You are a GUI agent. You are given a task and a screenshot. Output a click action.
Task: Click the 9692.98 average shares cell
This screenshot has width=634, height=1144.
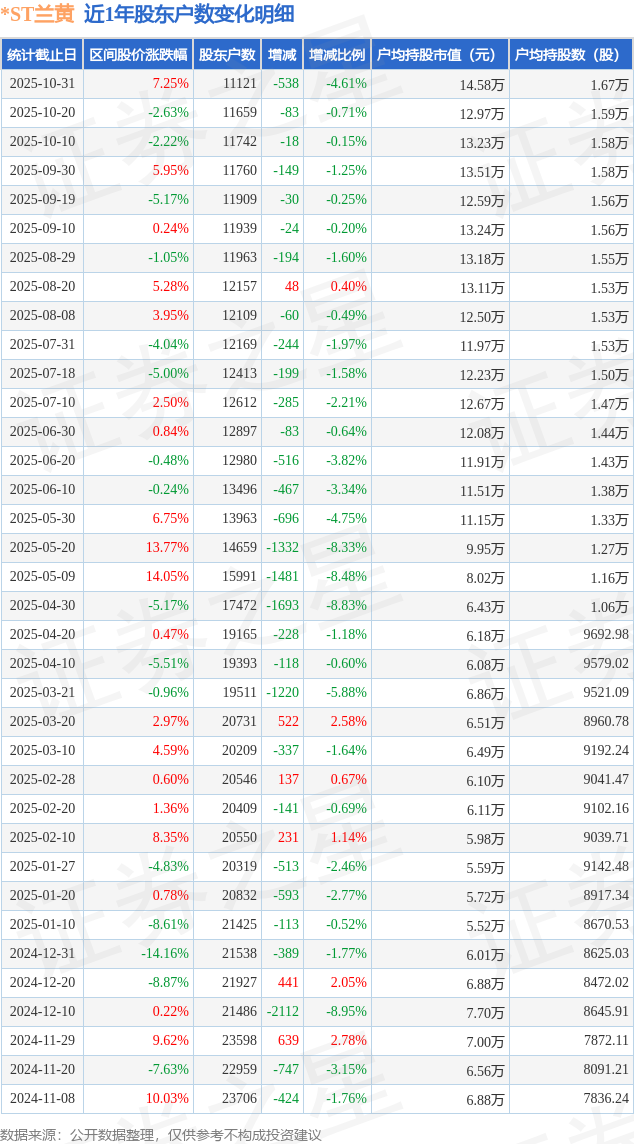(x=606, y=635)
